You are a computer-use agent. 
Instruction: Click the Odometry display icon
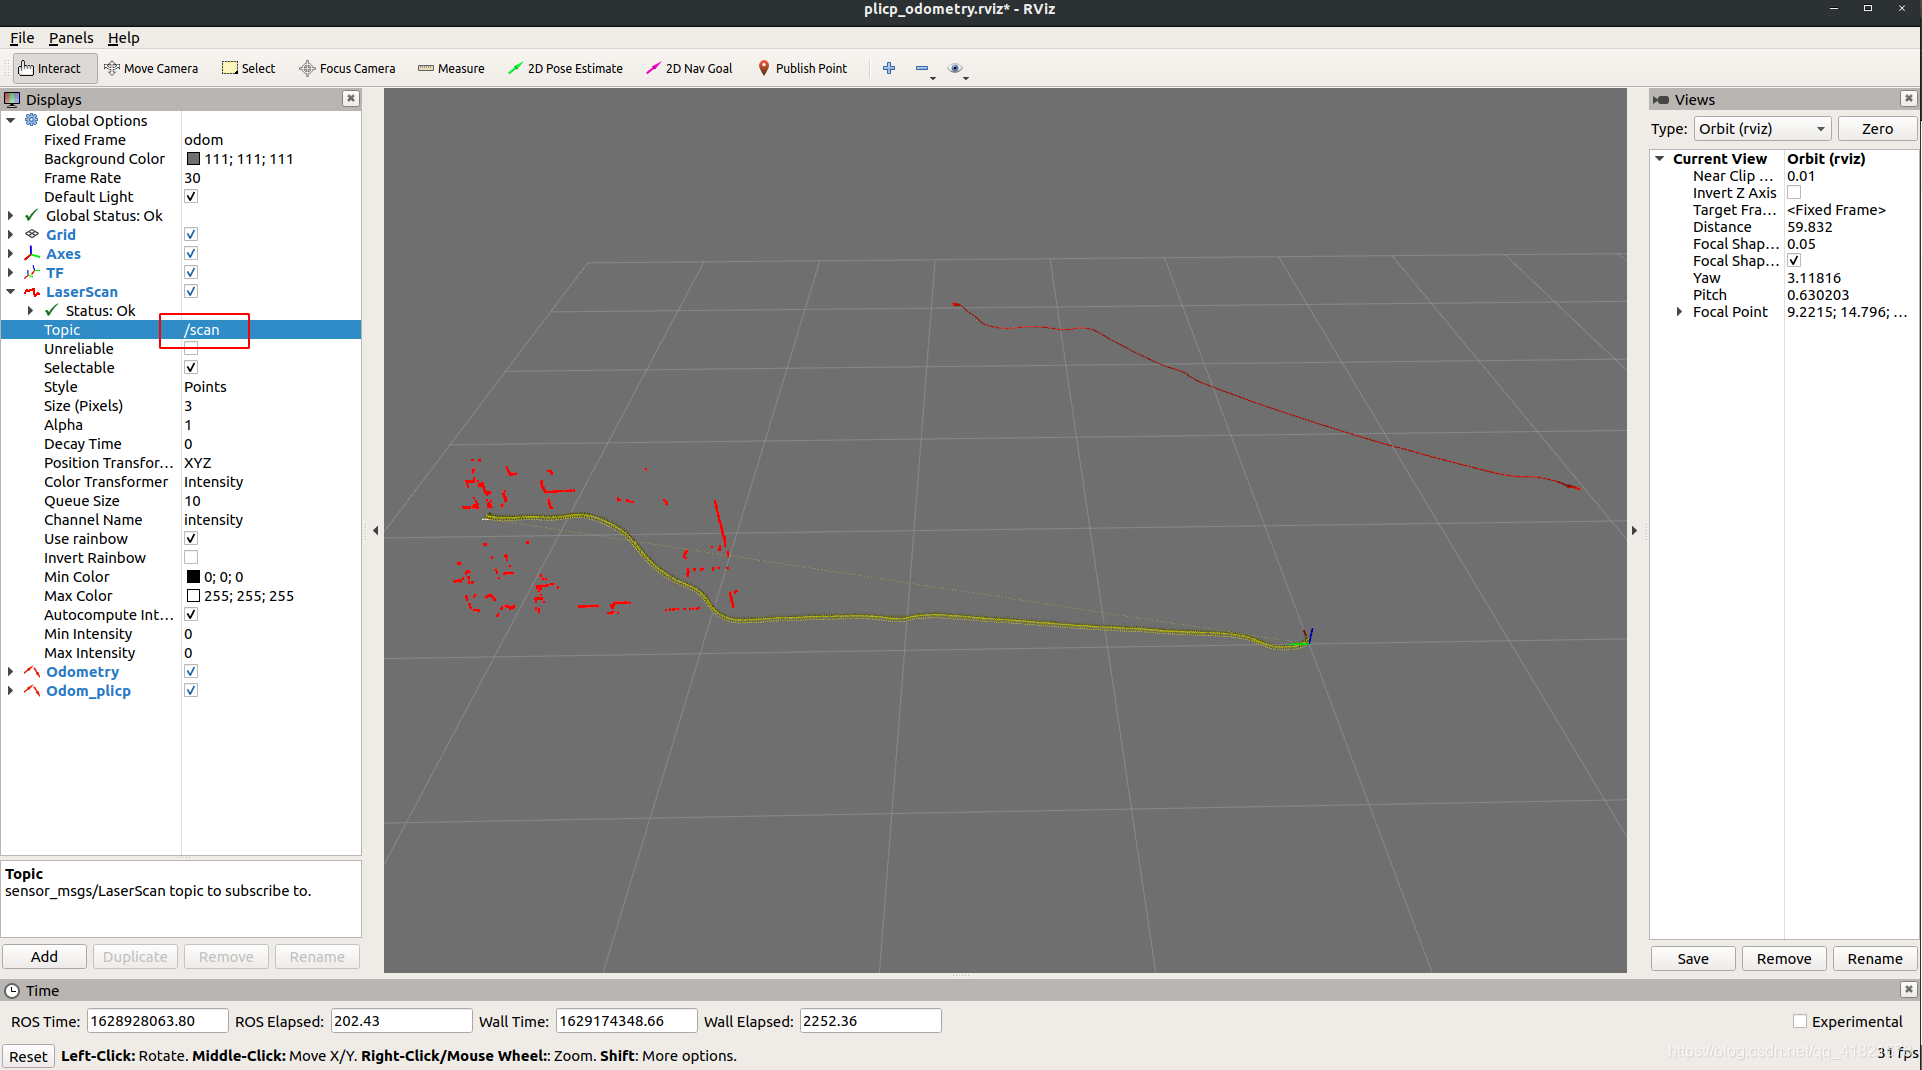(32, 671)
